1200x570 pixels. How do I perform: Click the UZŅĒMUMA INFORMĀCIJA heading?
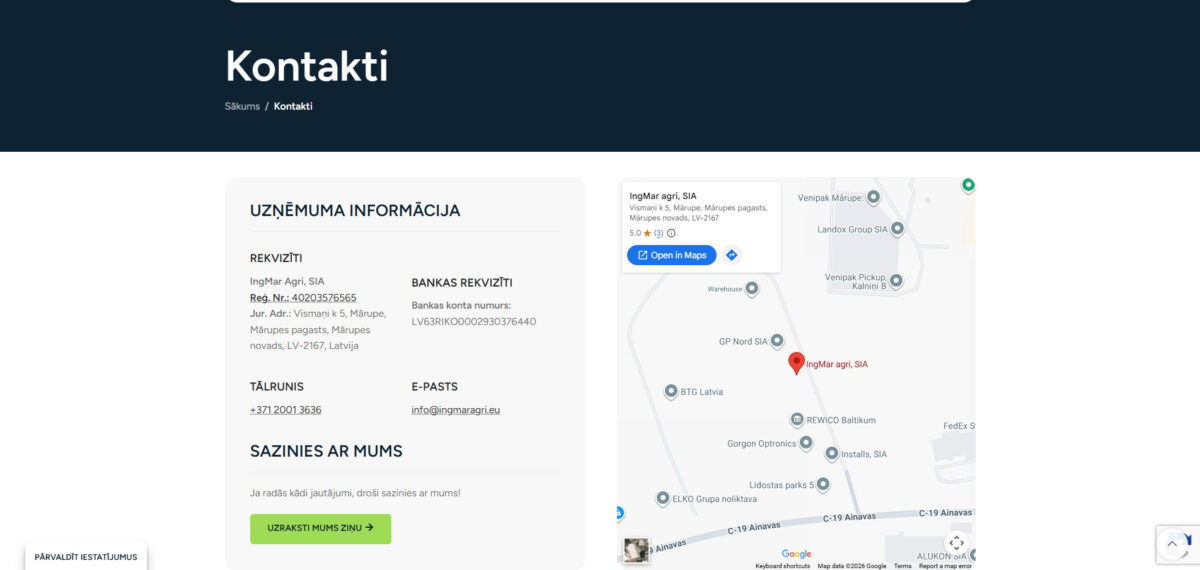click(x=355, y=211)
